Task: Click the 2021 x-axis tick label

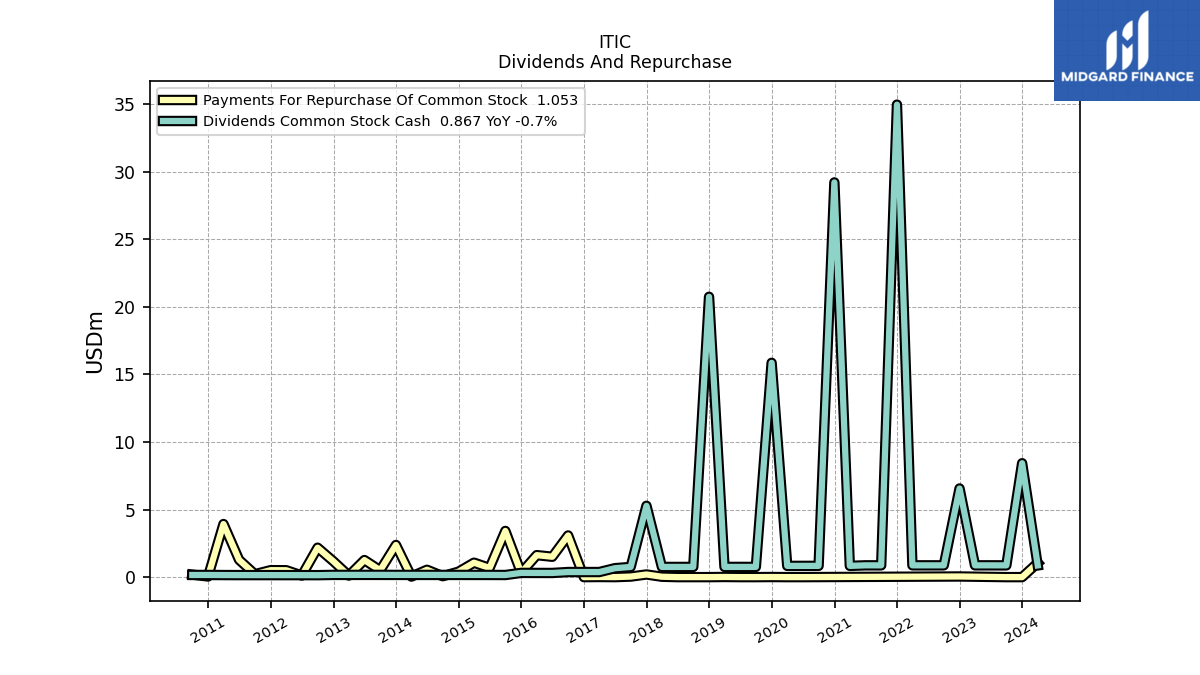Action: [835, 630]
